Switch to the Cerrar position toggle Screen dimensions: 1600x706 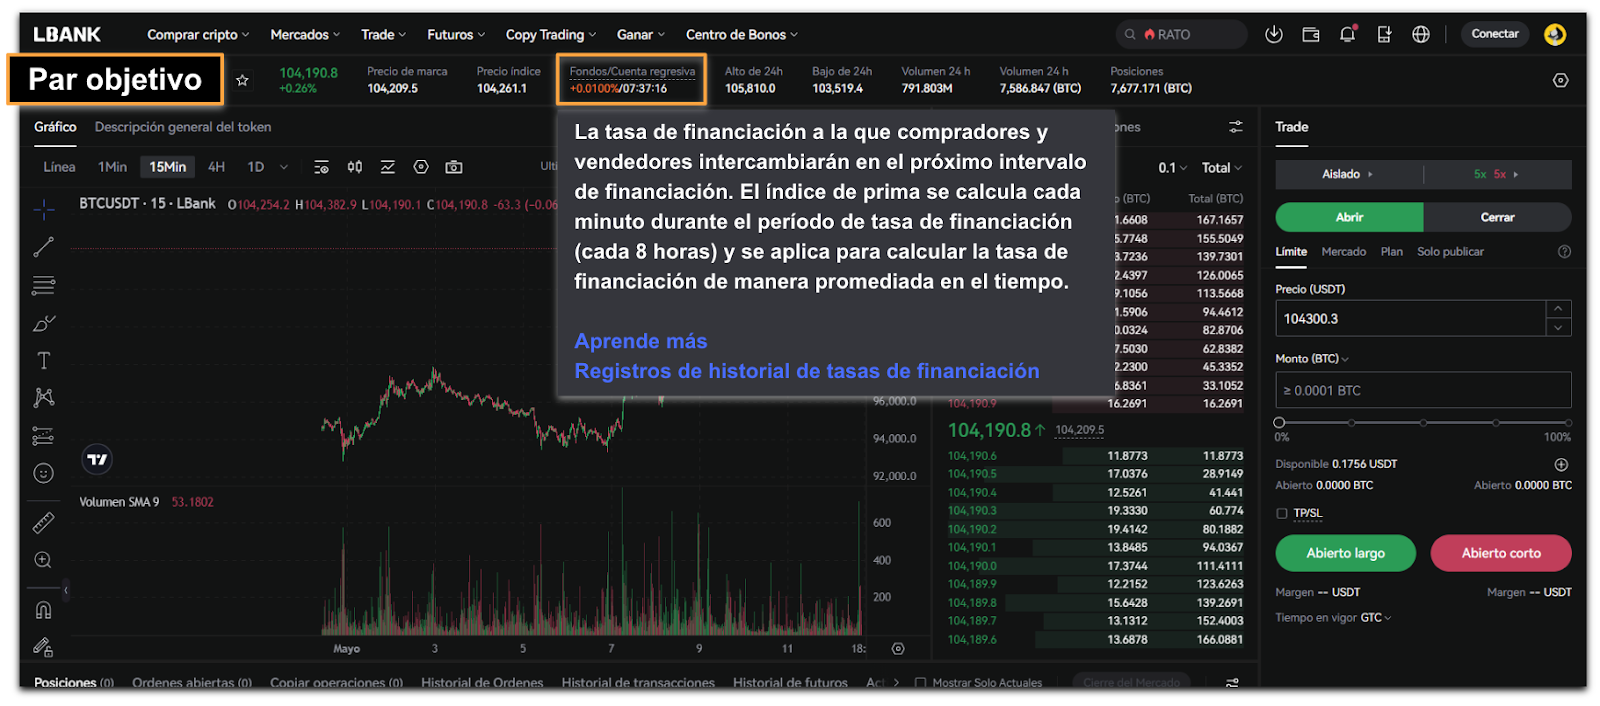tap(1497, 217)
